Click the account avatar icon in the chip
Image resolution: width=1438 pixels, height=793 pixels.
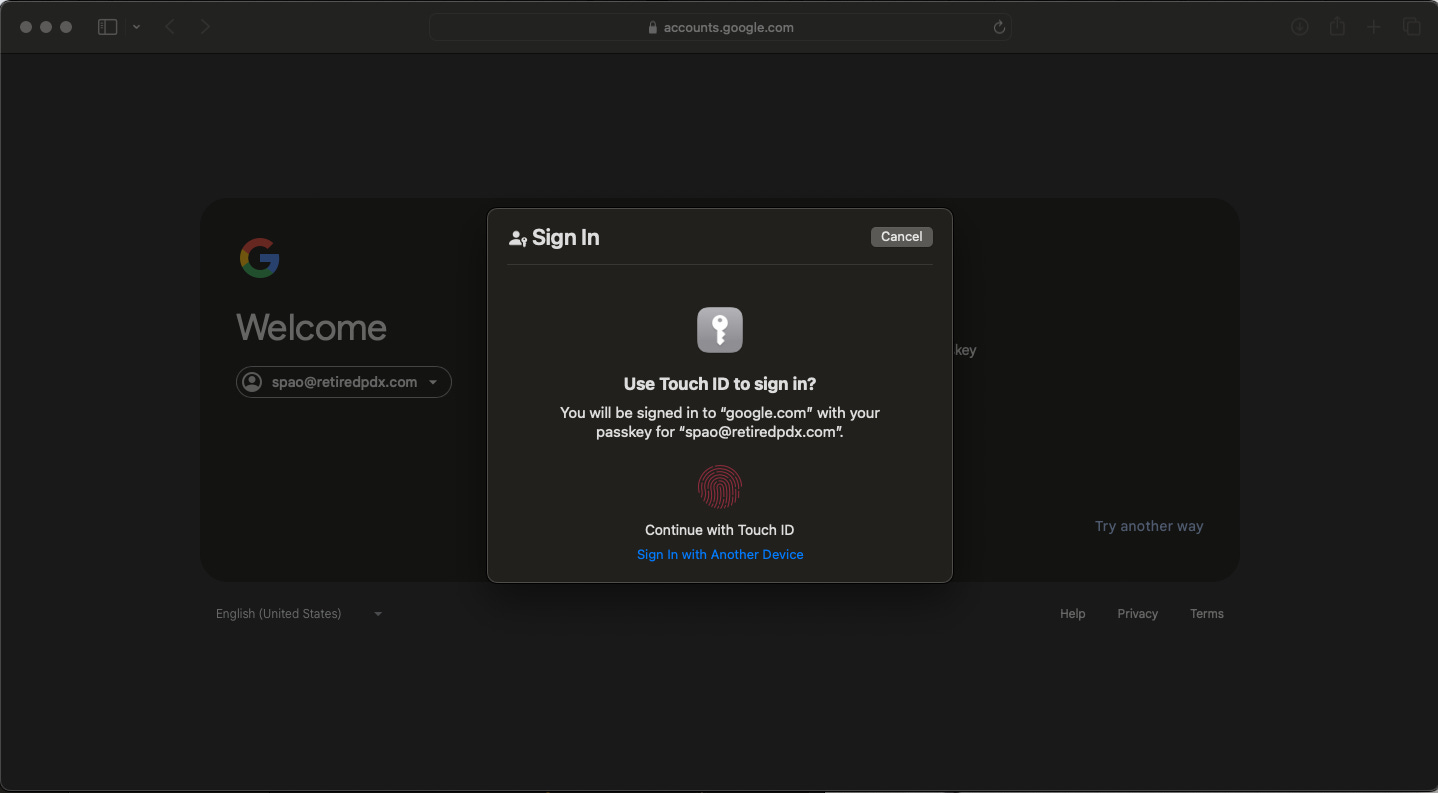[x=253, y=382]
